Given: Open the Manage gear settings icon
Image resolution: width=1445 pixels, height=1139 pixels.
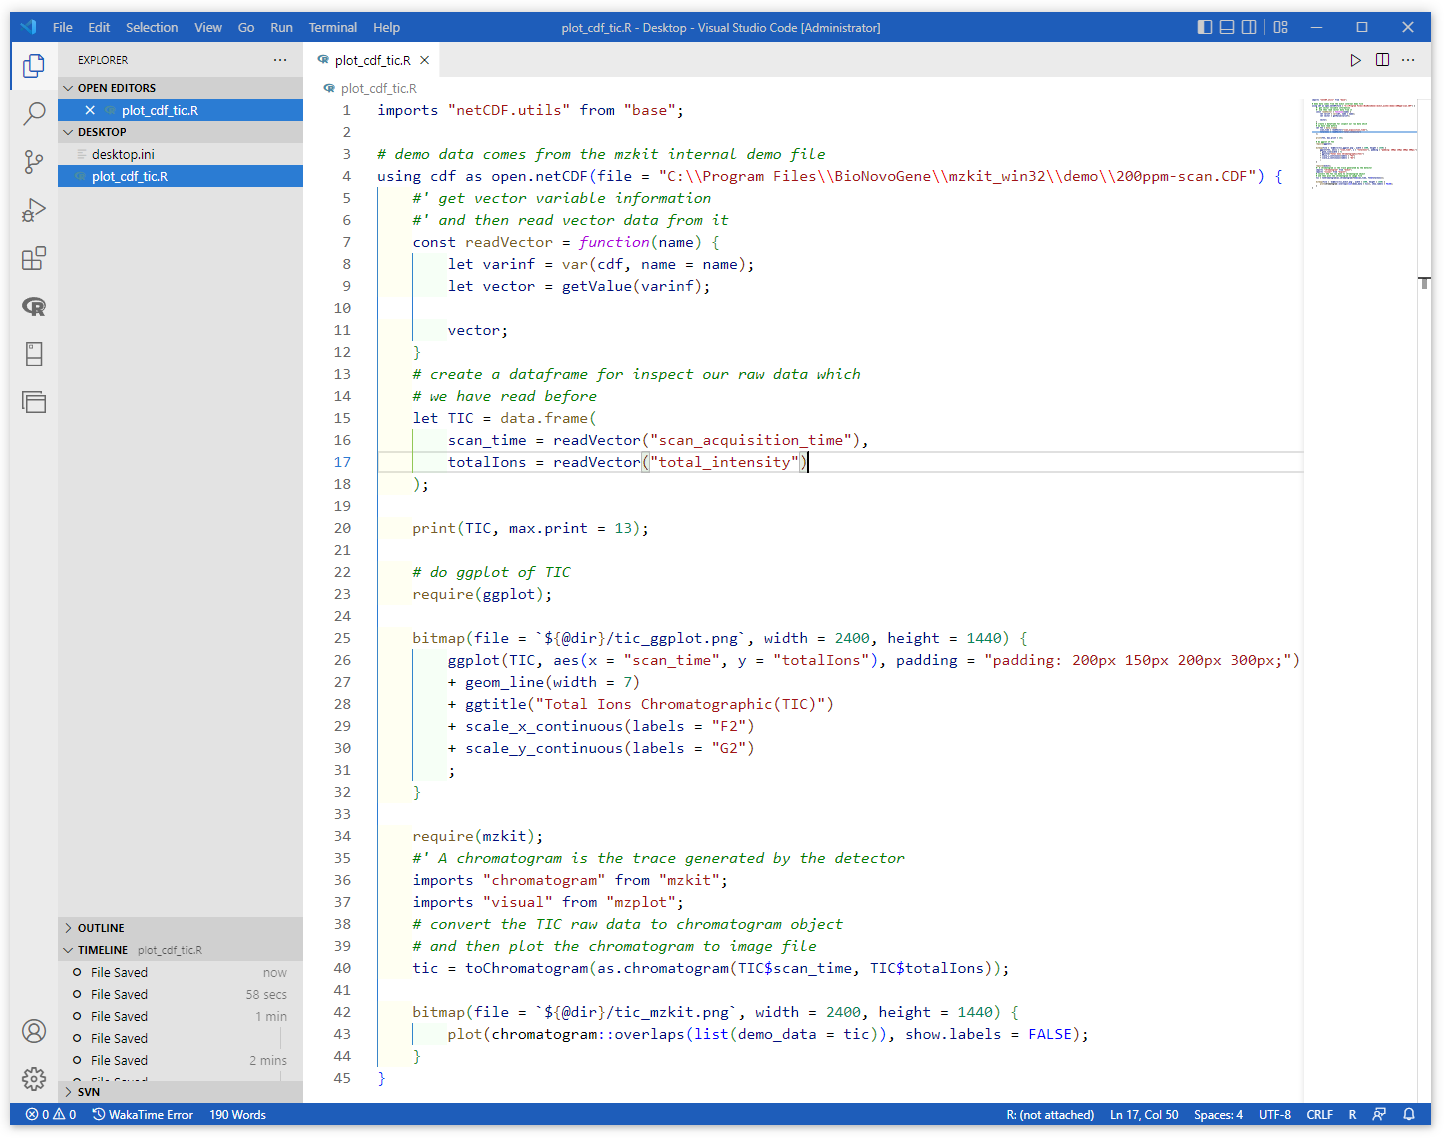Looking at the screenshot, I should pyautogui.click(x=34, y=1078).
